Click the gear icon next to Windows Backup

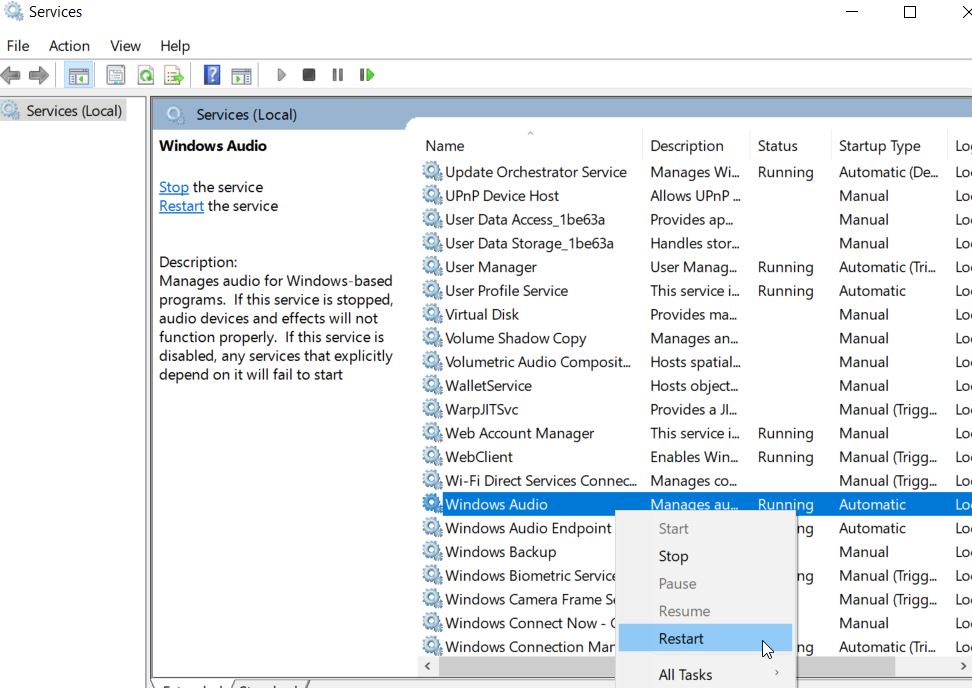click(432, 551)
